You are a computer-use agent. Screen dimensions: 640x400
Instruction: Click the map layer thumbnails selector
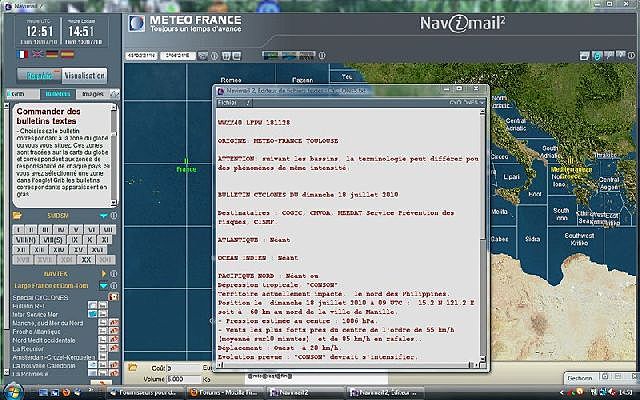coord(289,55)
